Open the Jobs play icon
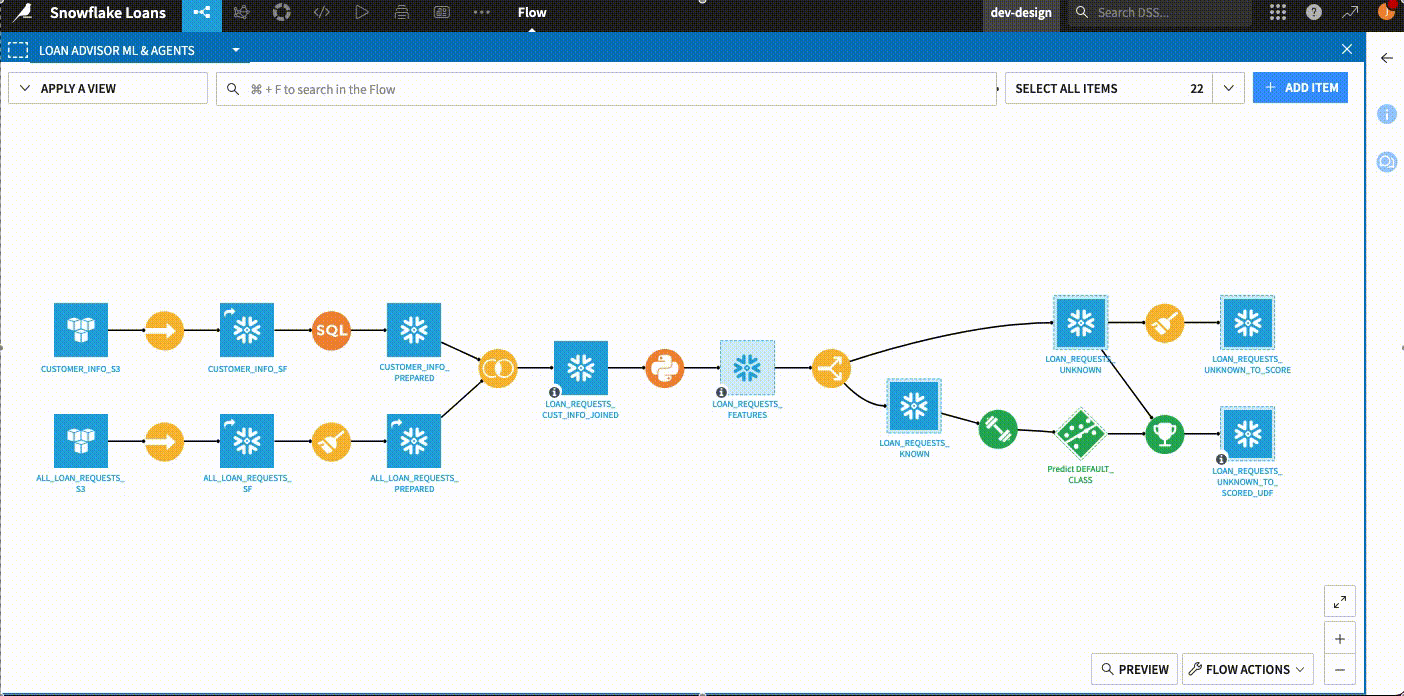The width and height of the screenshot is (1404, 696). click(361, 13)
